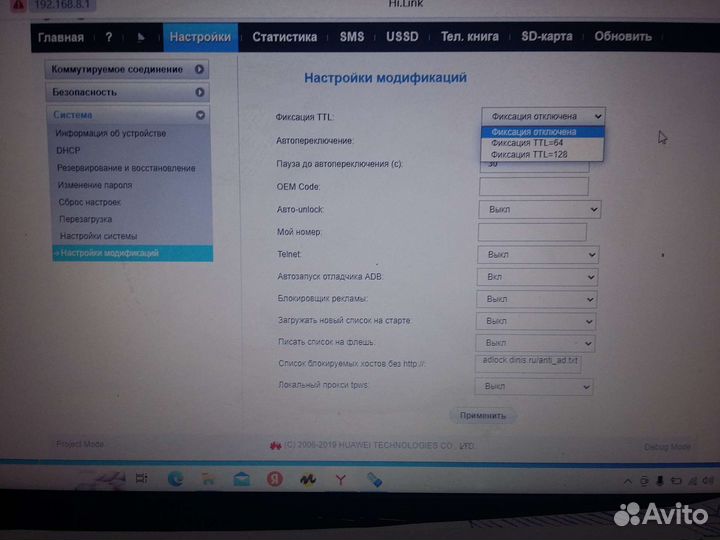This screenshot has width=720, height=540.
Task: Open the Тел. книга tab
Action: (x=470, y=36)
